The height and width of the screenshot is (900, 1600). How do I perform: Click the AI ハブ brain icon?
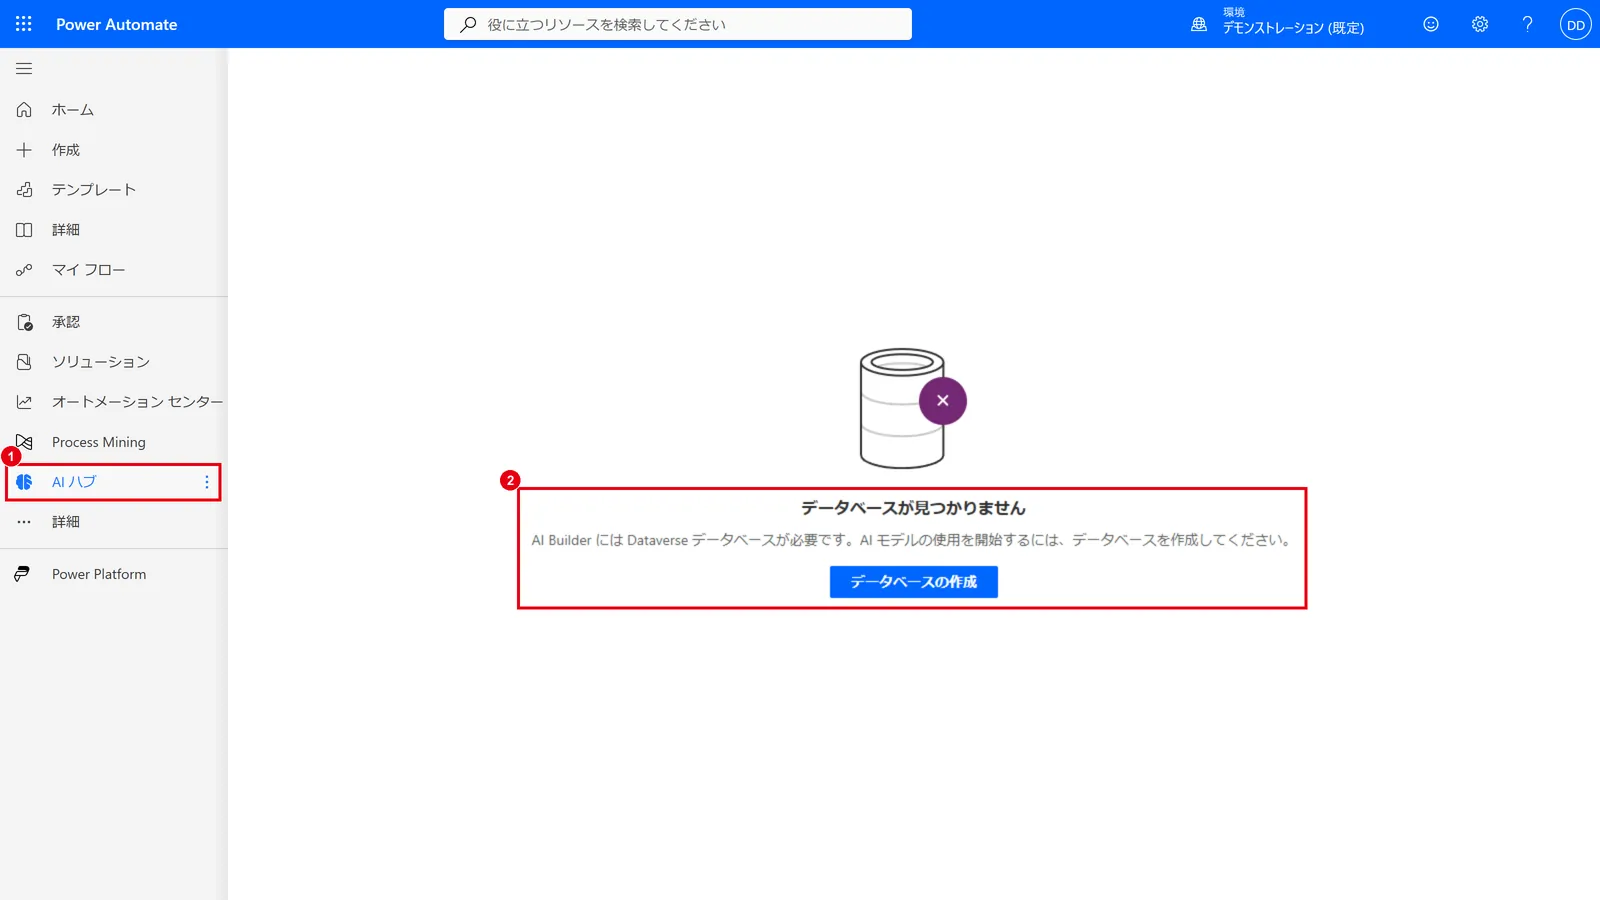point(24,482)
